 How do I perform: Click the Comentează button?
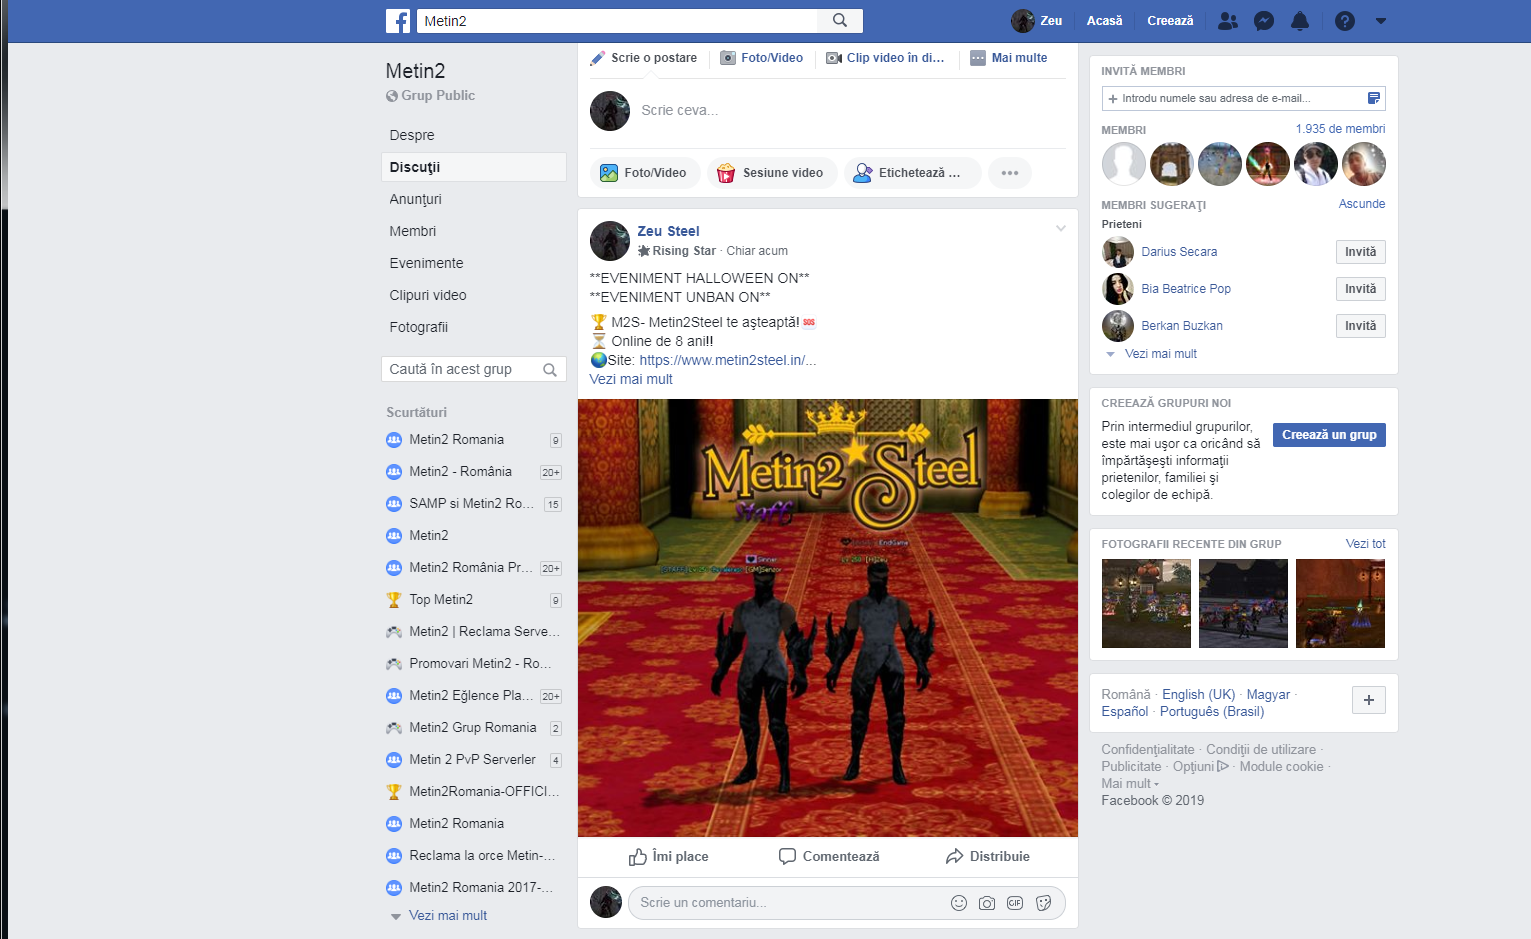click(x=829, y=857)
